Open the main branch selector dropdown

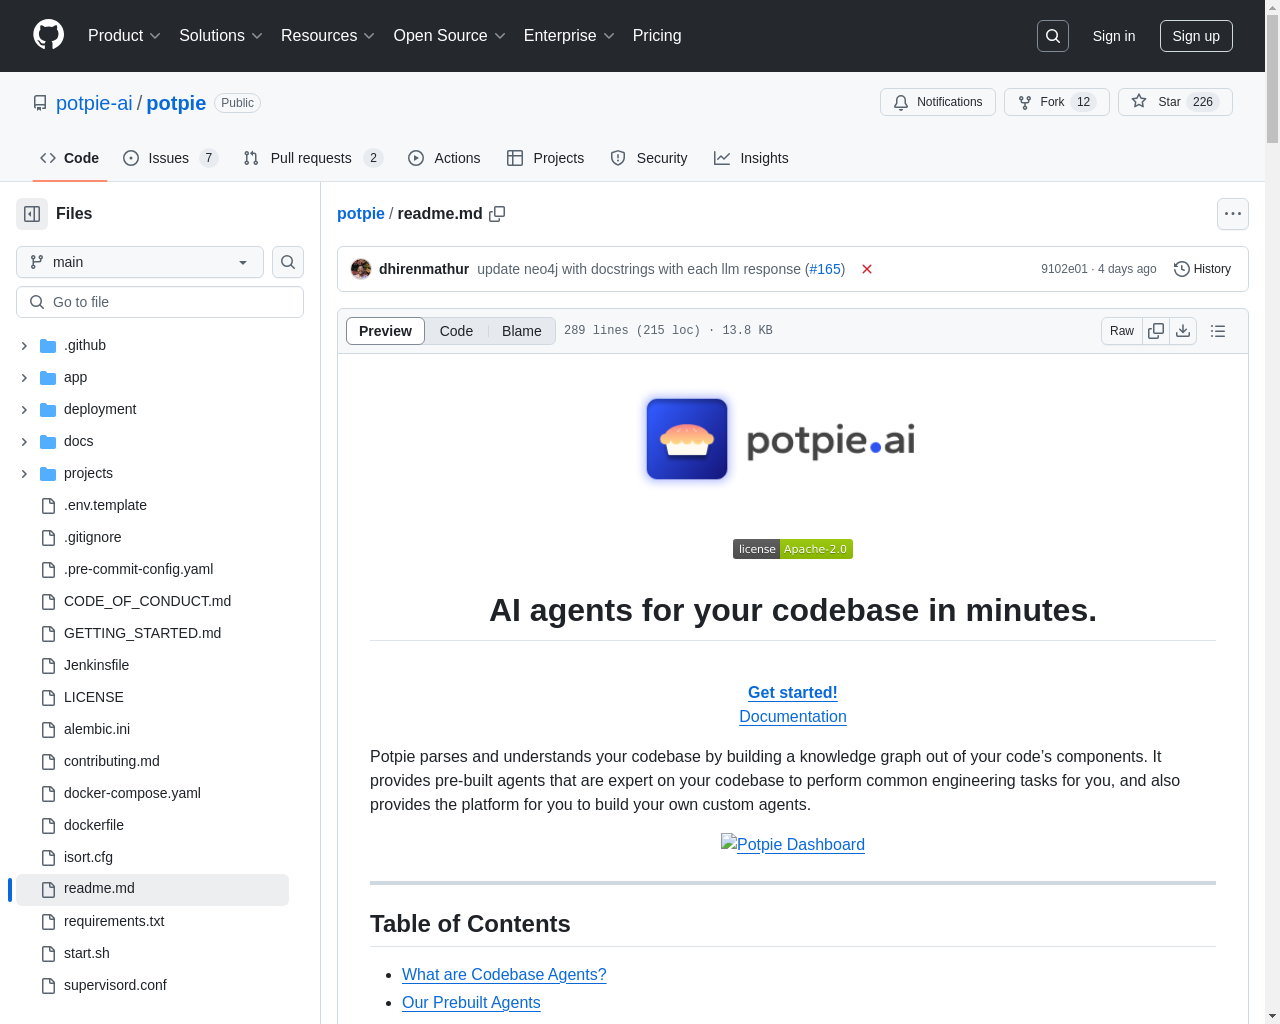(x=140, y=262)
